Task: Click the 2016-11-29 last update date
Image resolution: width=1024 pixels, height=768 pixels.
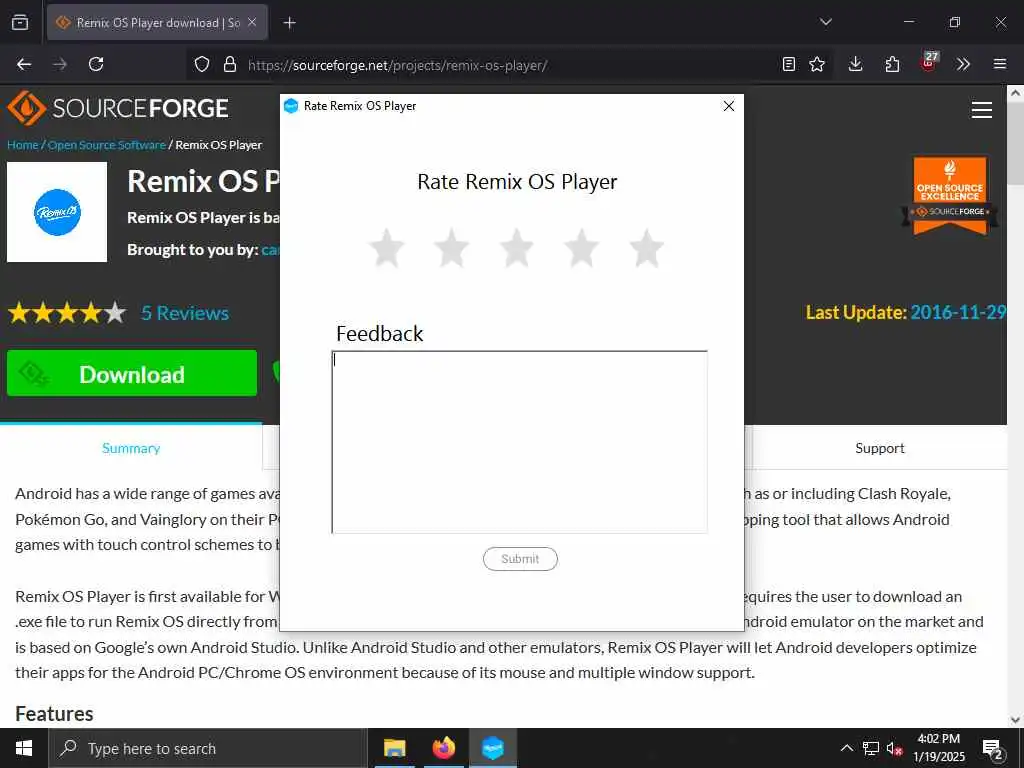Action: coord(958,312)
